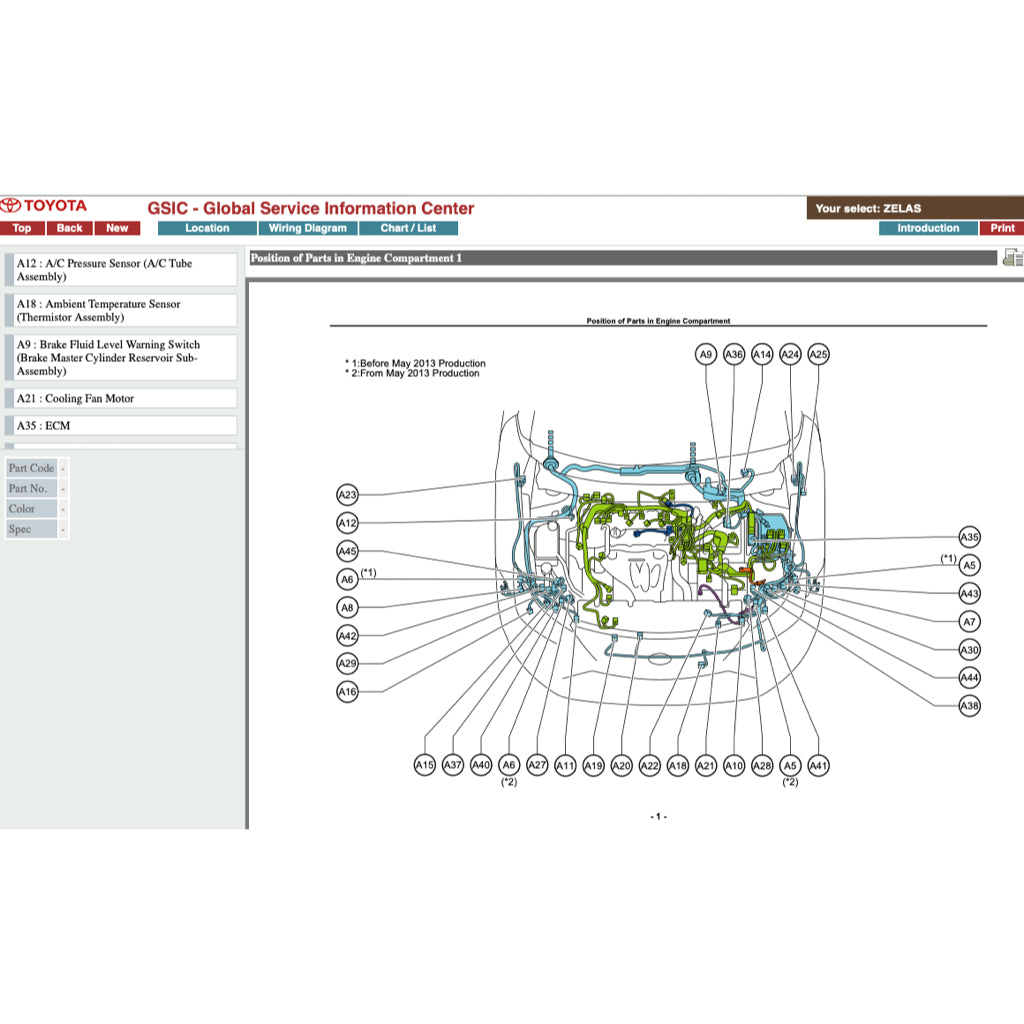Choose A21 Cooling Fan Motor in list
The height and width of the screenshot is (1024, 1024).
[x=125, y=398]
